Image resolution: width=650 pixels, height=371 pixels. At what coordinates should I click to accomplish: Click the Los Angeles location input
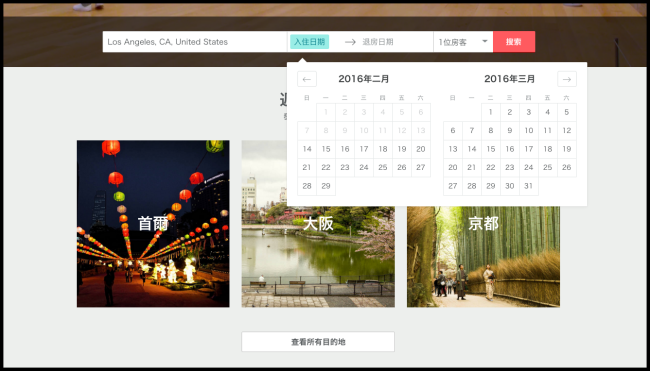click(195, 42)
